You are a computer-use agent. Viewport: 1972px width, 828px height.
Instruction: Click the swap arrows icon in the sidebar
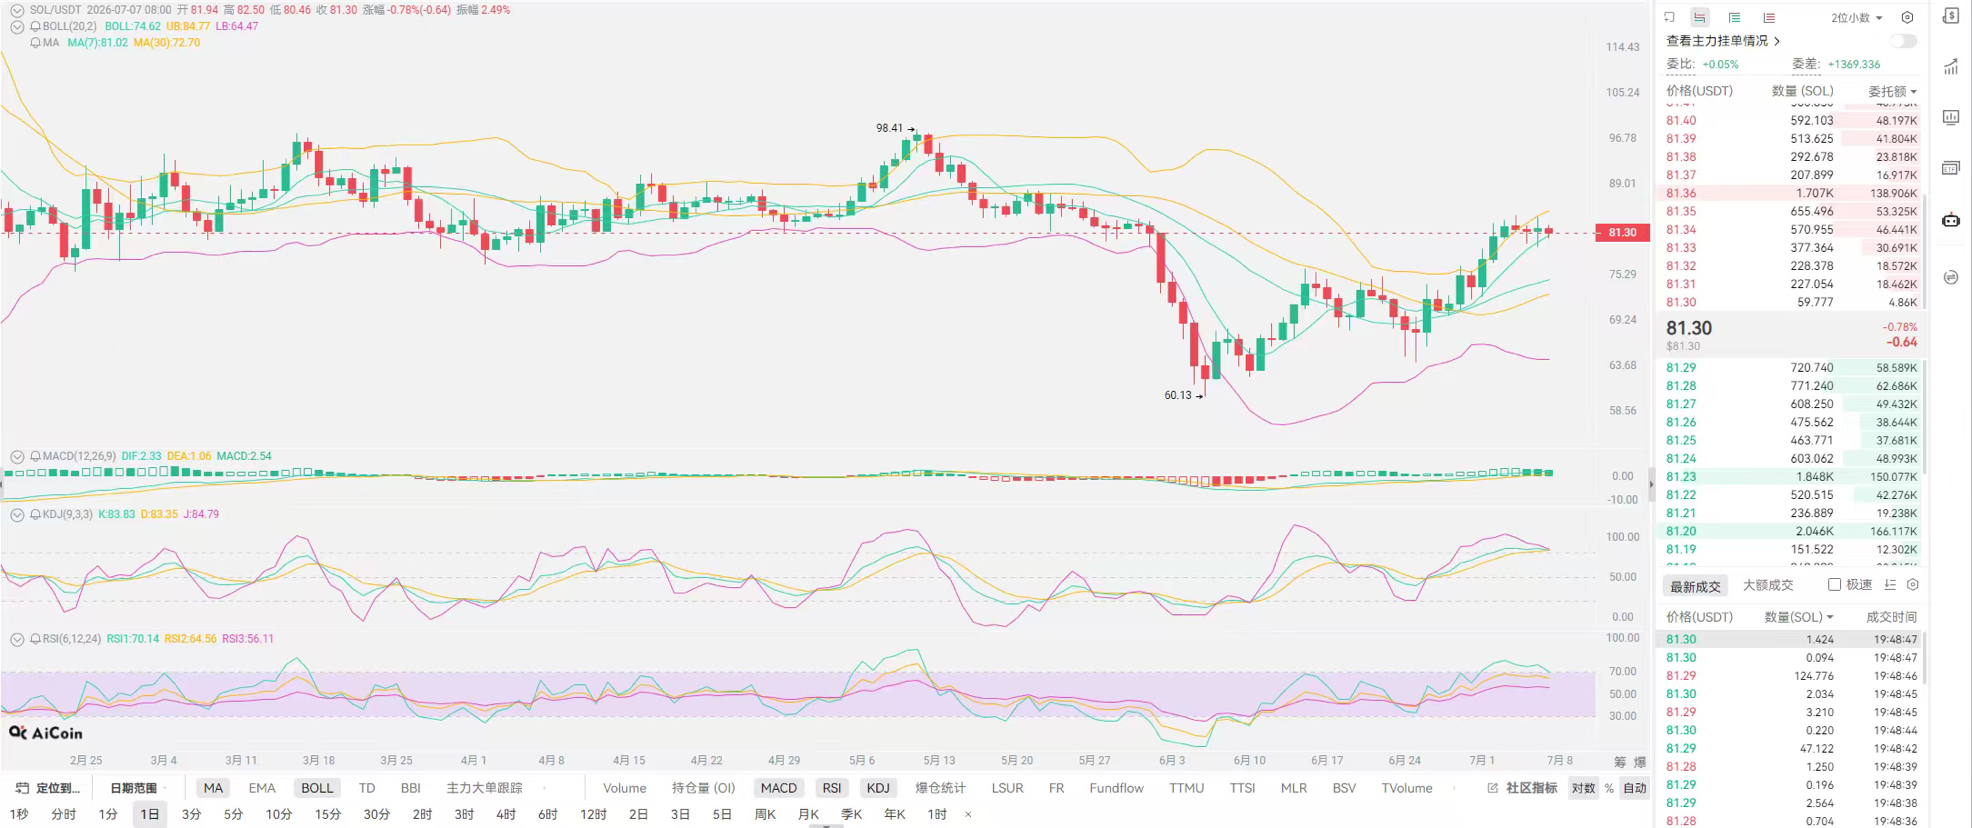pos(1951,277)
